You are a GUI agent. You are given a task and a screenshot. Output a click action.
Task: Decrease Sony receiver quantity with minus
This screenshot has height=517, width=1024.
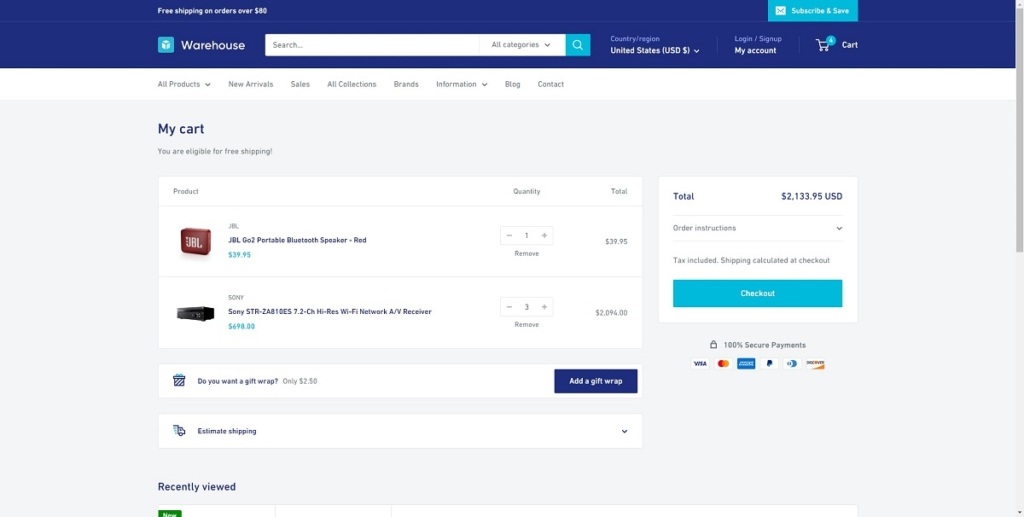click(509, 307)
